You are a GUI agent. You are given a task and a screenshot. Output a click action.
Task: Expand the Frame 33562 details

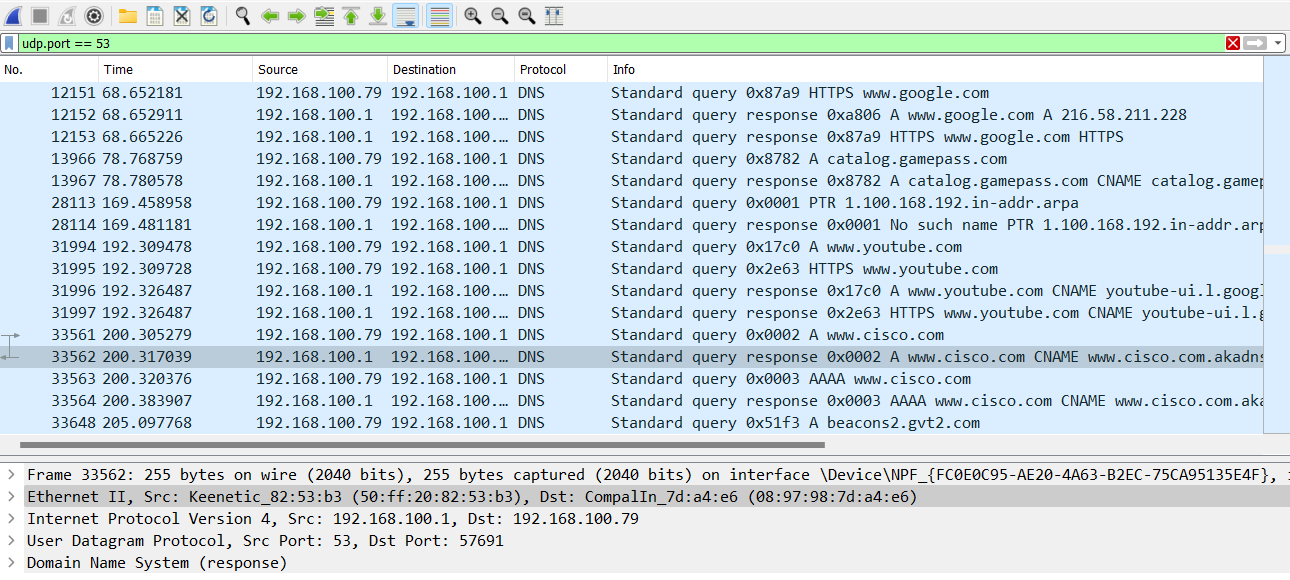(11, 475)
